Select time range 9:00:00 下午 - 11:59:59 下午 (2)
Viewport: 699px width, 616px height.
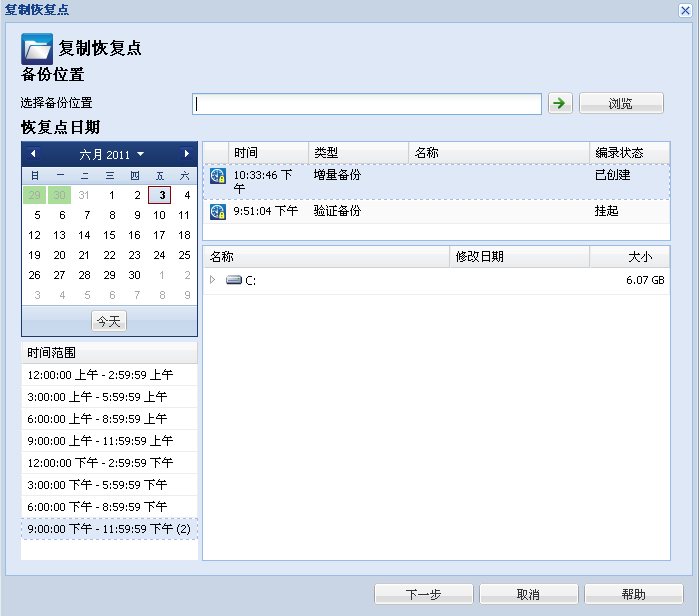pos(109,529)
